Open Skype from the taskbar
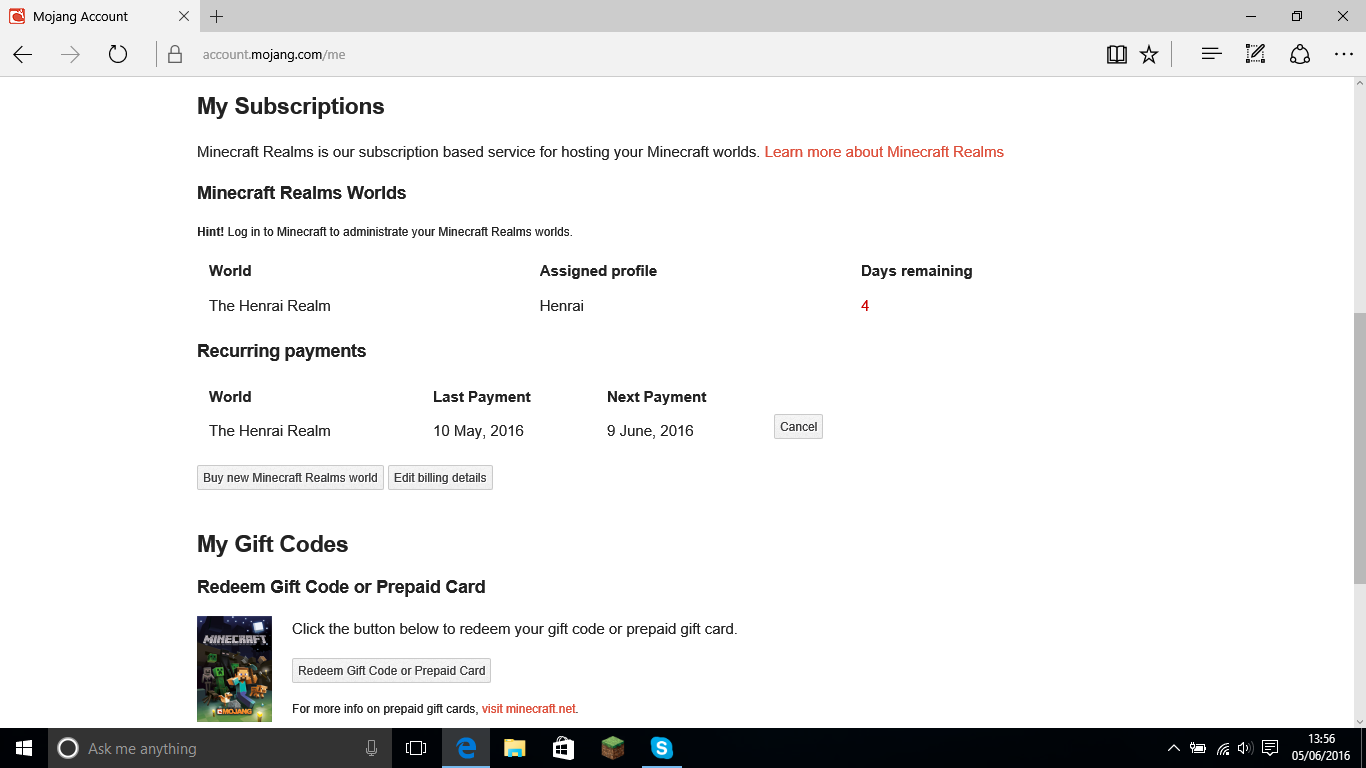The height and width of the screenshot is (768, 1366). pos(661,748)
